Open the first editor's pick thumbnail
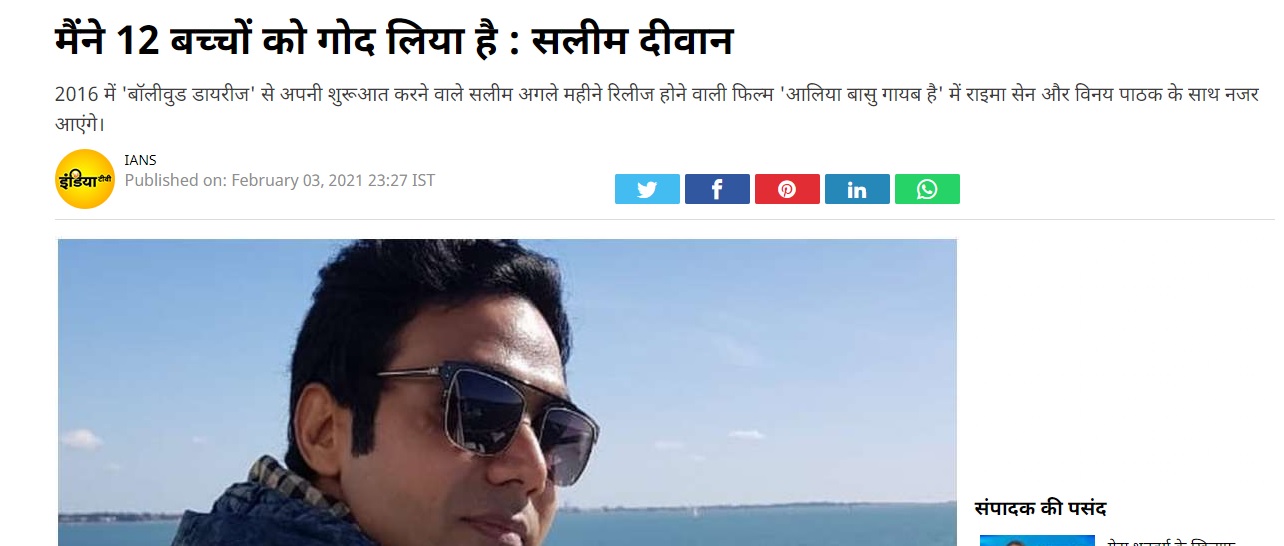The width and height of the screenshot is (1284, 546). point(1037,540)
